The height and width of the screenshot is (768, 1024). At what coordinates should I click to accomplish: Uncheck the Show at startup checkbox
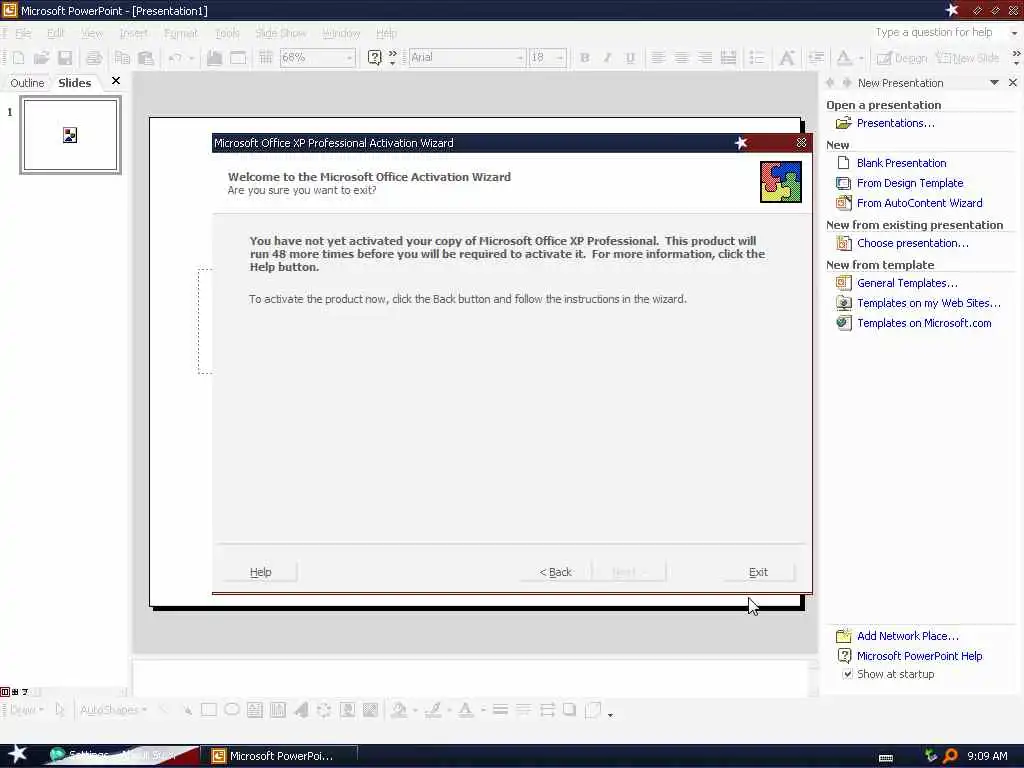847,674
